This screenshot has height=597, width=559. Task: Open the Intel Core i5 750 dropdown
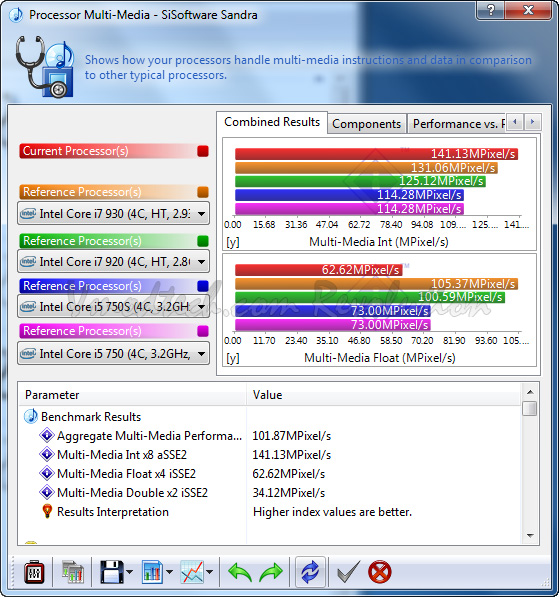[x=113, y=354]
